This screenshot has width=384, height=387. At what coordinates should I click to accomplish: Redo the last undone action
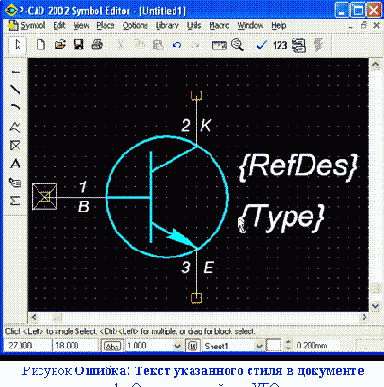[x=196, y=45]
